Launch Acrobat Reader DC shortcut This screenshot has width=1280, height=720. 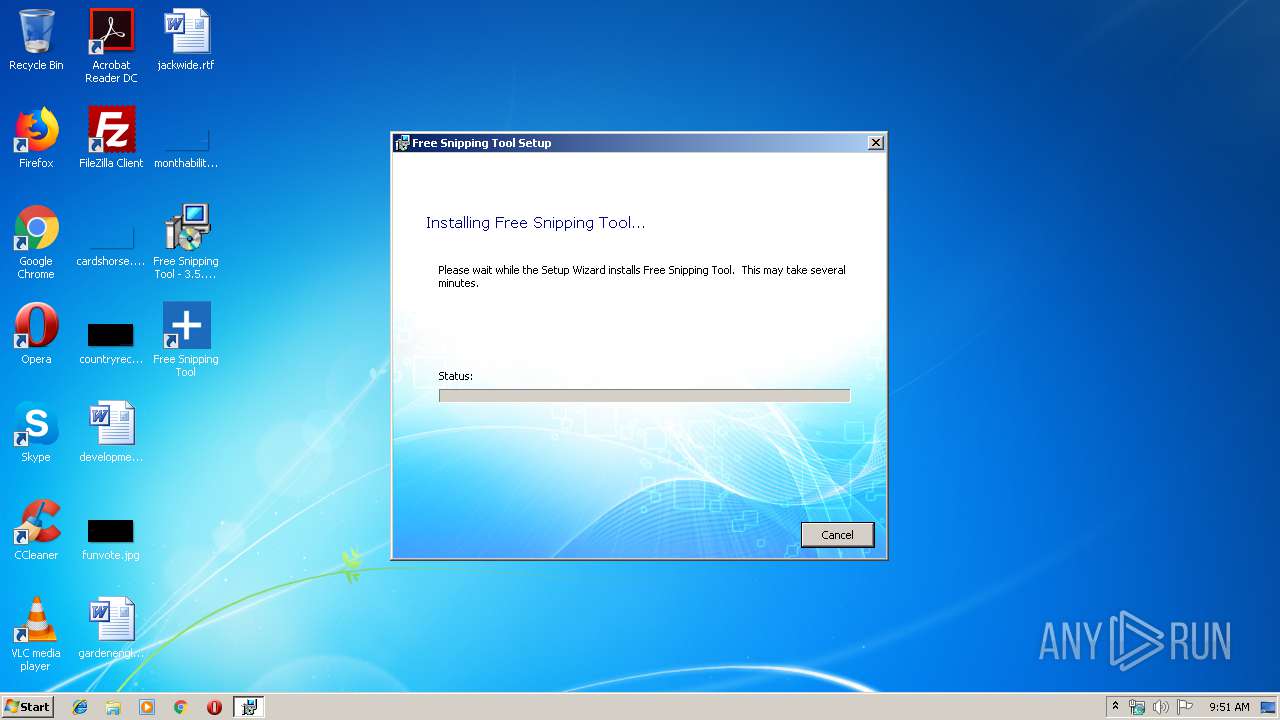click(x=111, y=46)
